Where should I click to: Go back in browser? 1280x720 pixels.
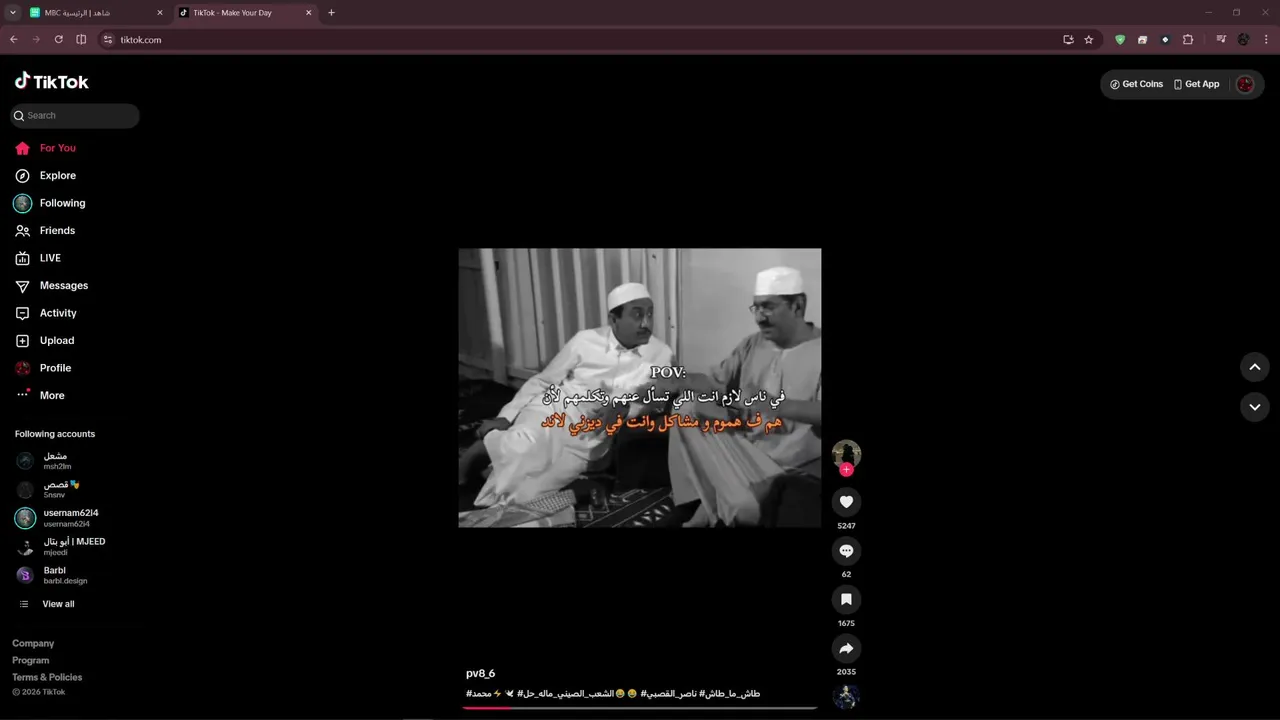coord(14,40)
